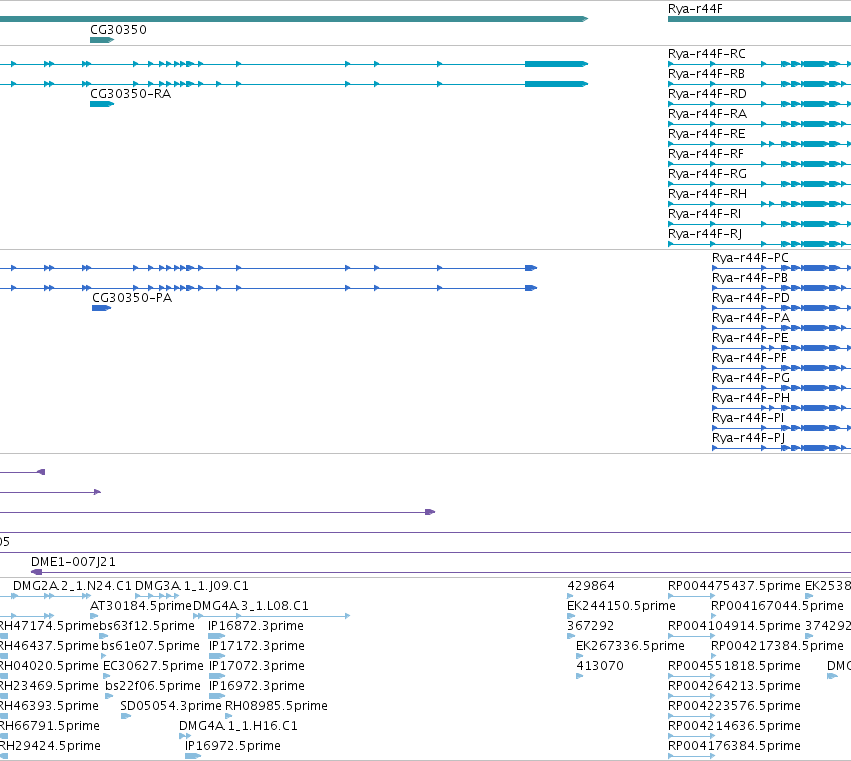Pick protein Rya-r44F-PJ

tap(748, 438)
